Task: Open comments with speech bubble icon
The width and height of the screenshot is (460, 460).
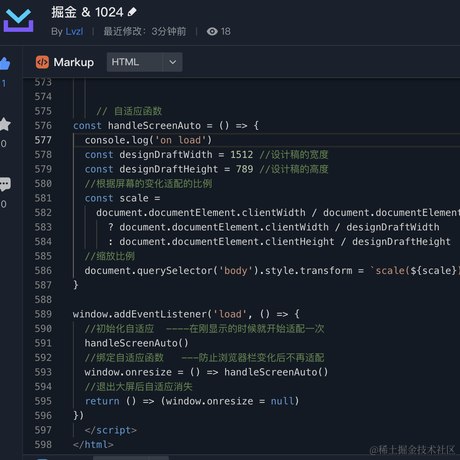Action: (5, 184)
